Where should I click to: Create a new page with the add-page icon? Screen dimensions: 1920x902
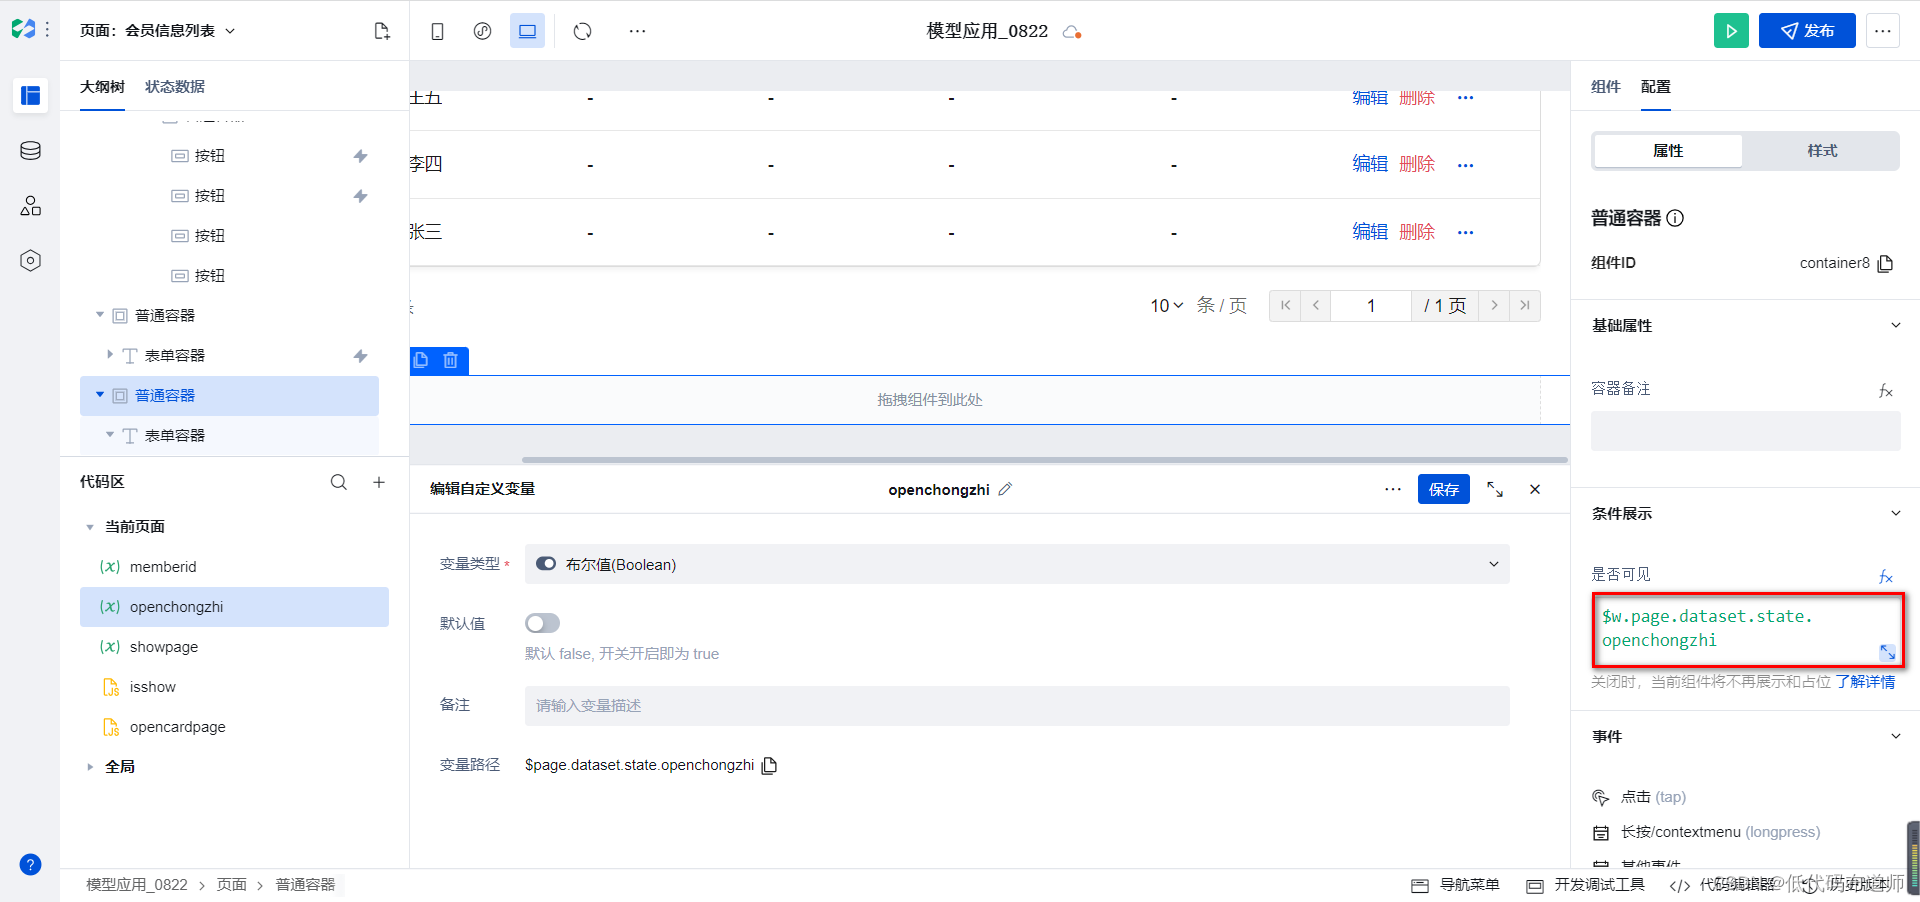tap(381, 31)
